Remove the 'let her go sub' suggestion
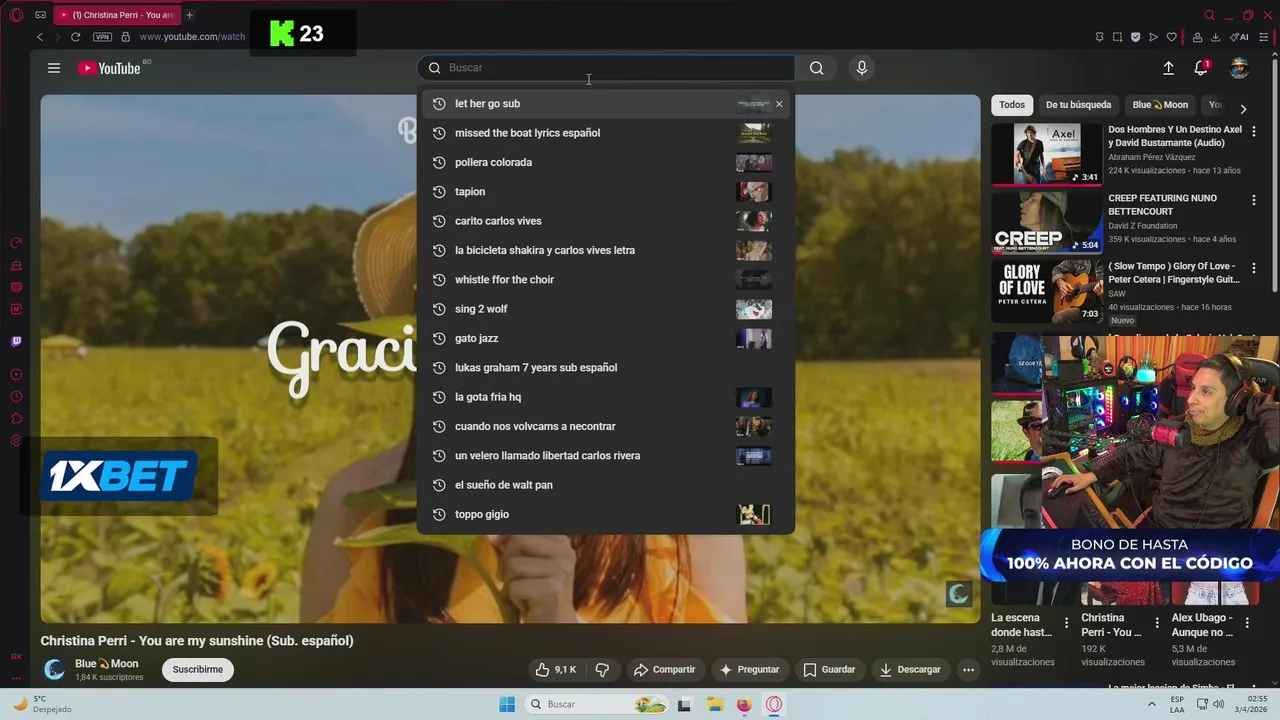 779,104
